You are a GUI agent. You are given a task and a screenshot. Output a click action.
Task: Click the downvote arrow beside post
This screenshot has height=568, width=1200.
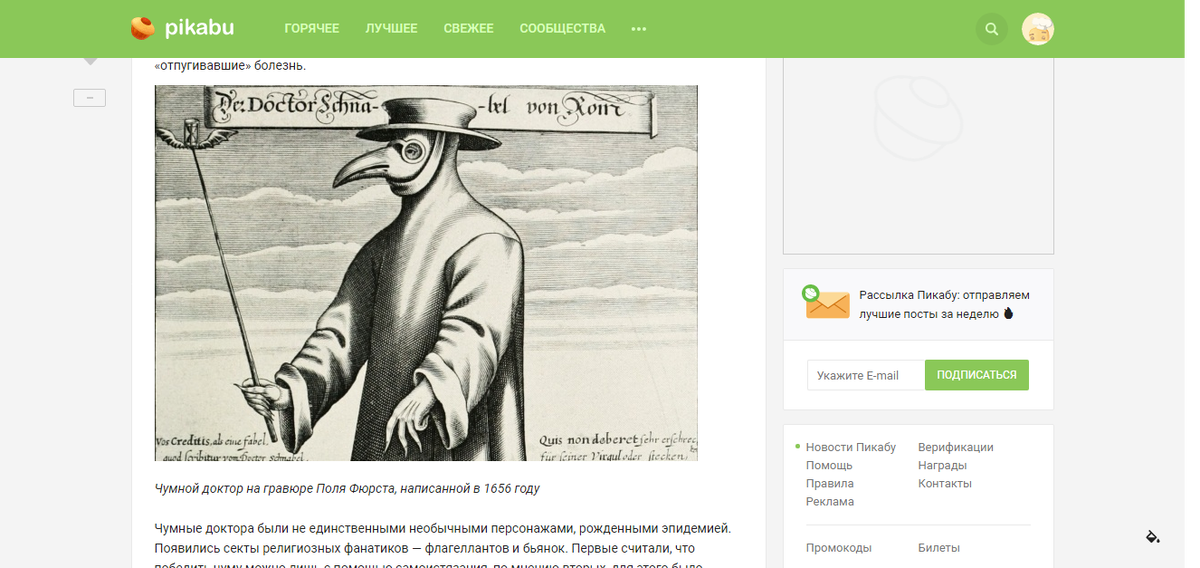90,62
